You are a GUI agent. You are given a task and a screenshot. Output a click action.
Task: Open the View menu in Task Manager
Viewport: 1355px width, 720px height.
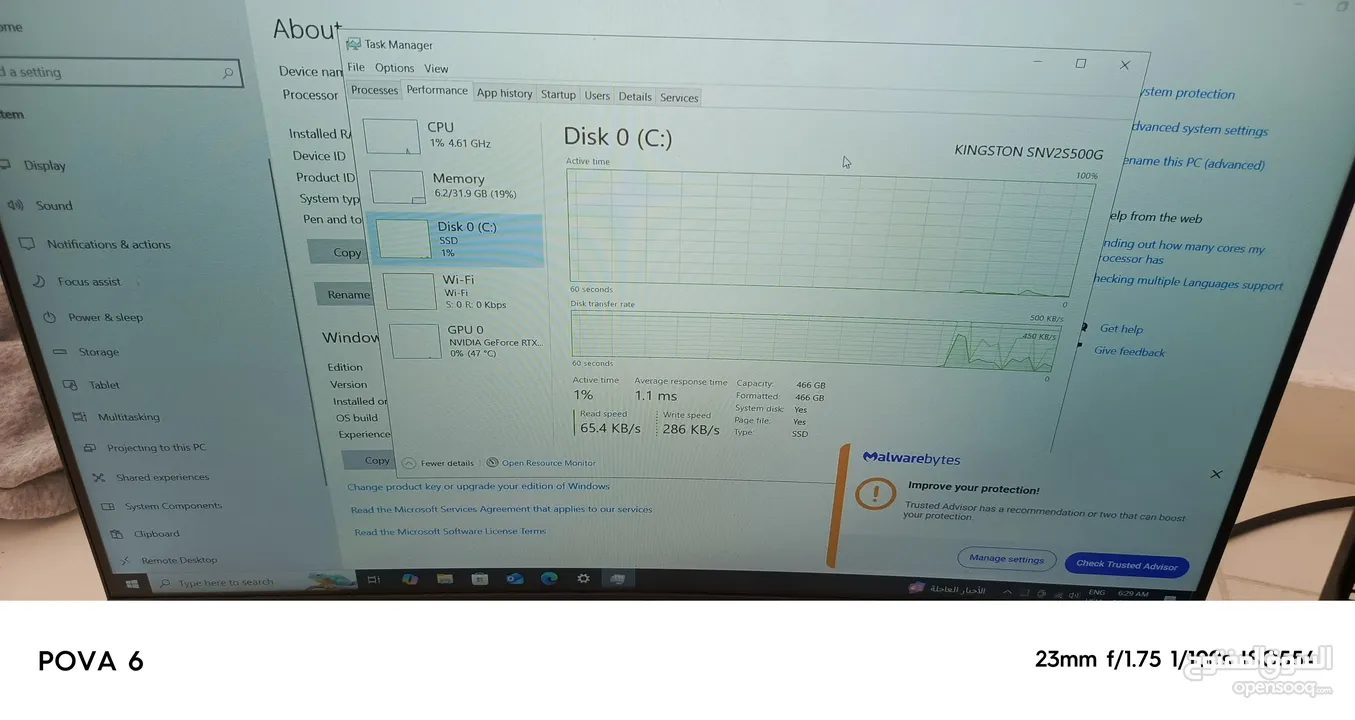tap(436, 69)
